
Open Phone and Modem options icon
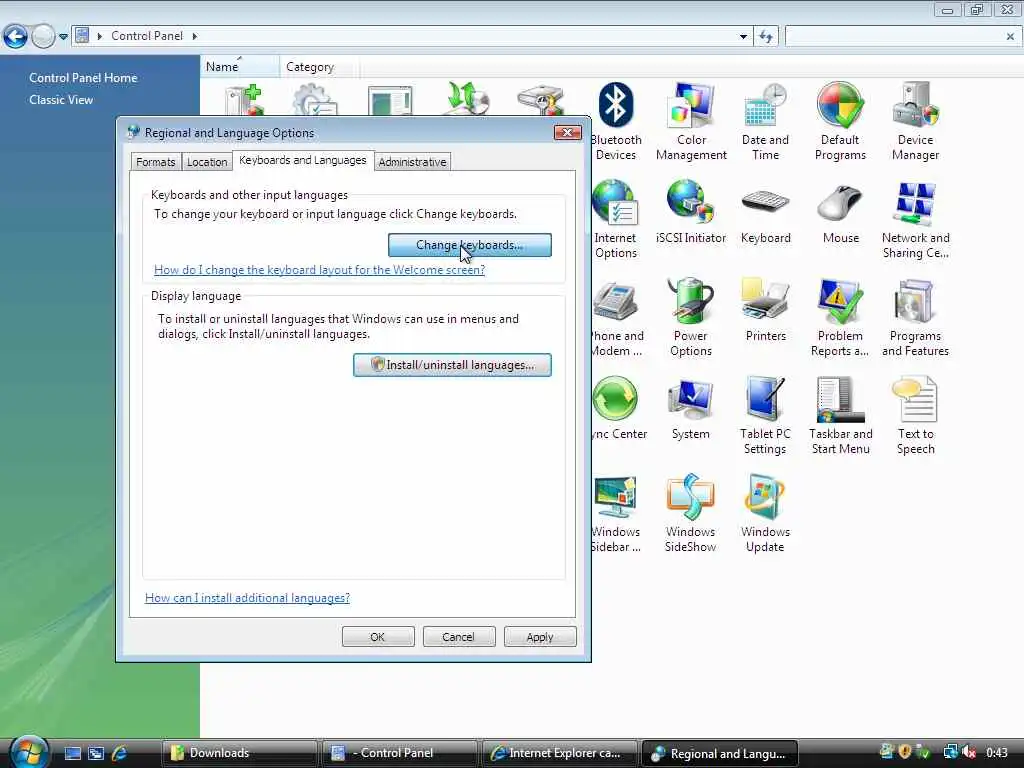coord(617,317)
